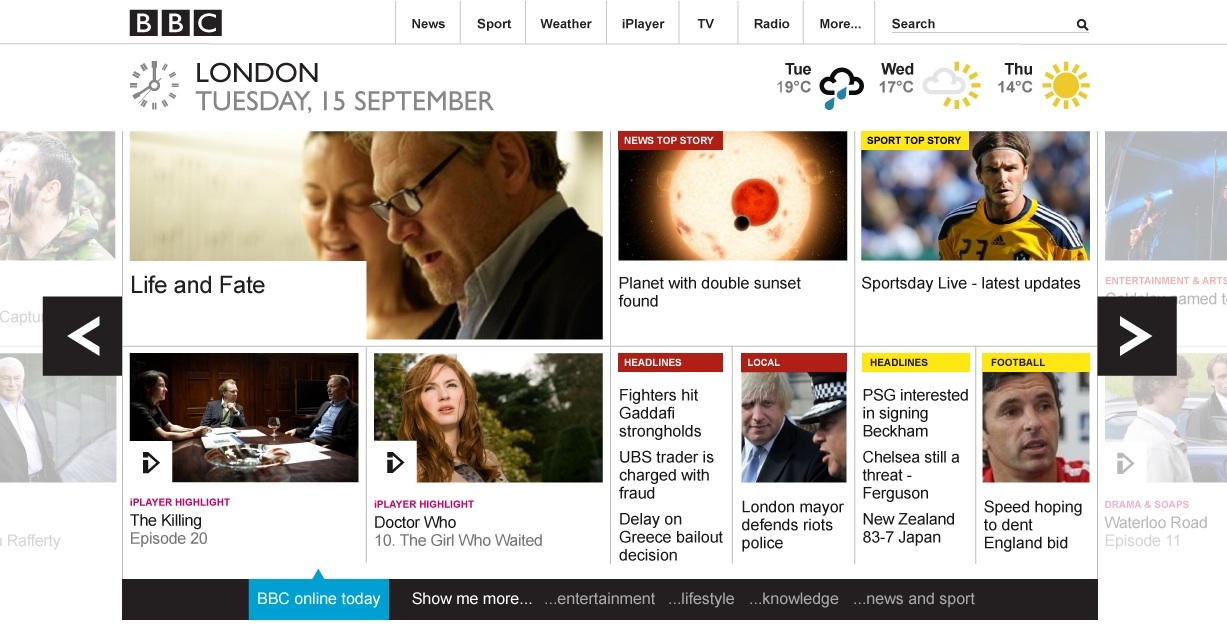
Task: Open Fighters hit Gaddafi strongholds headline
Action: 660,413
